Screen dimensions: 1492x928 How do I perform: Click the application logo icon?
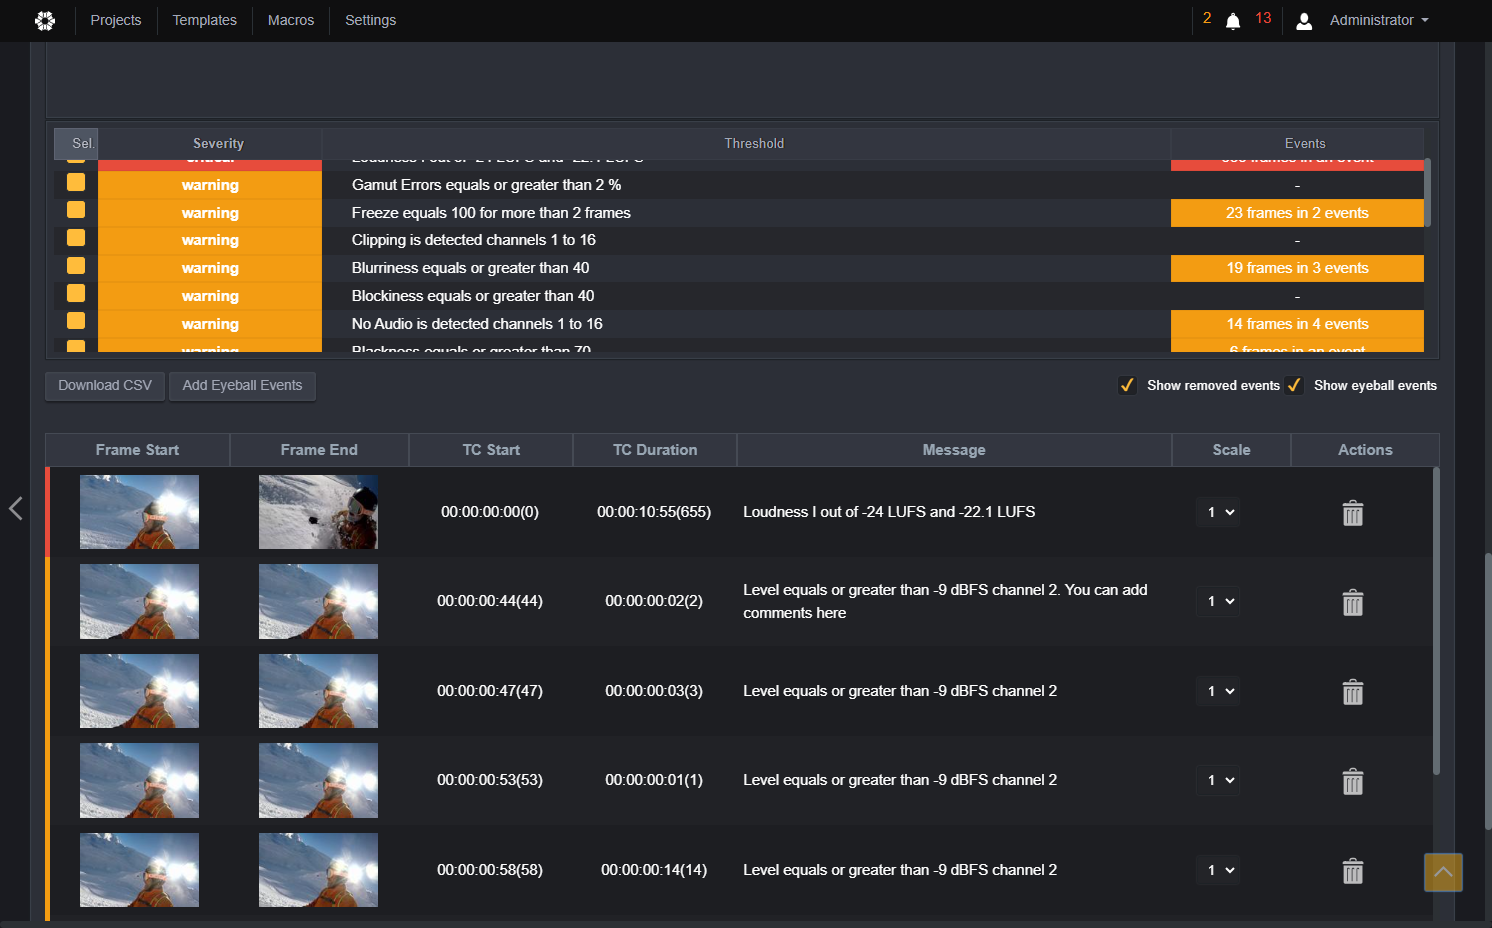(45, 20)
